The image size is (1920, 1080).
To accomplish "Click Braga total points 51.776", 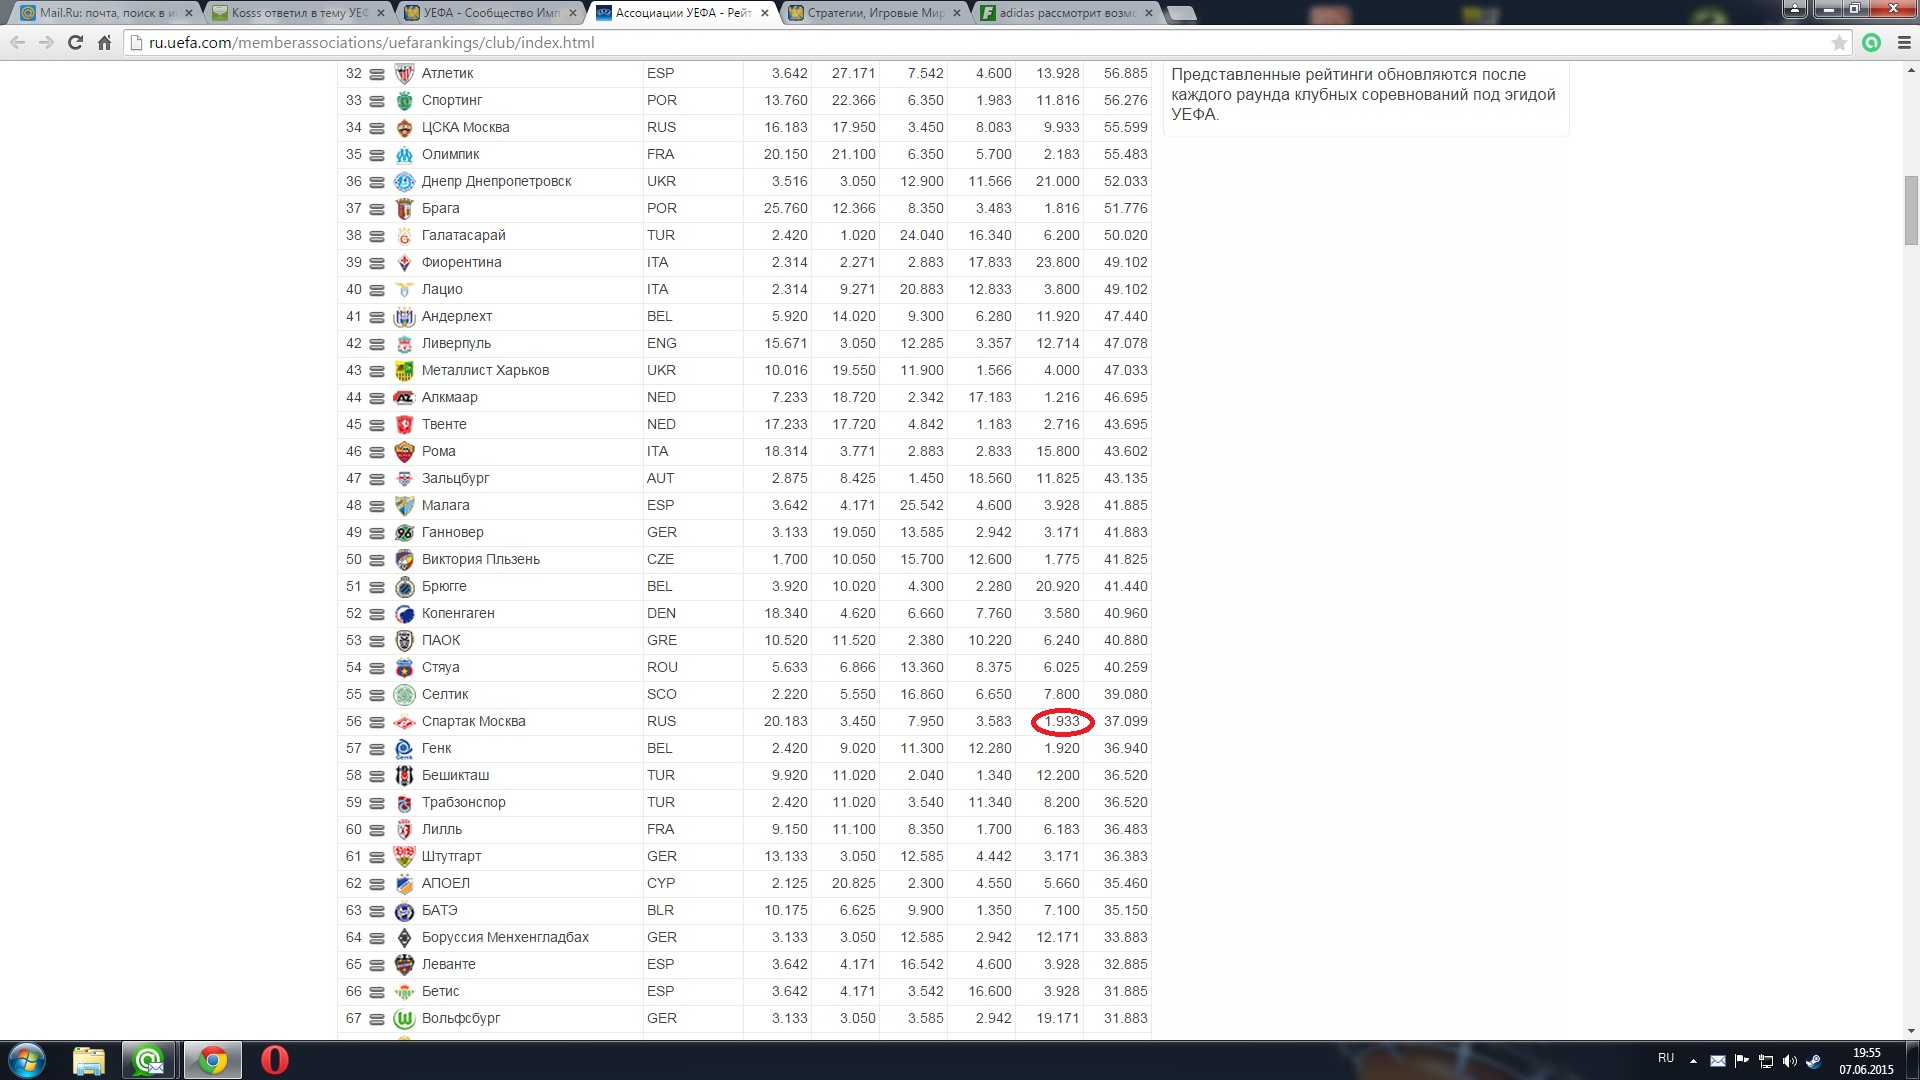I will point(1125,209).
